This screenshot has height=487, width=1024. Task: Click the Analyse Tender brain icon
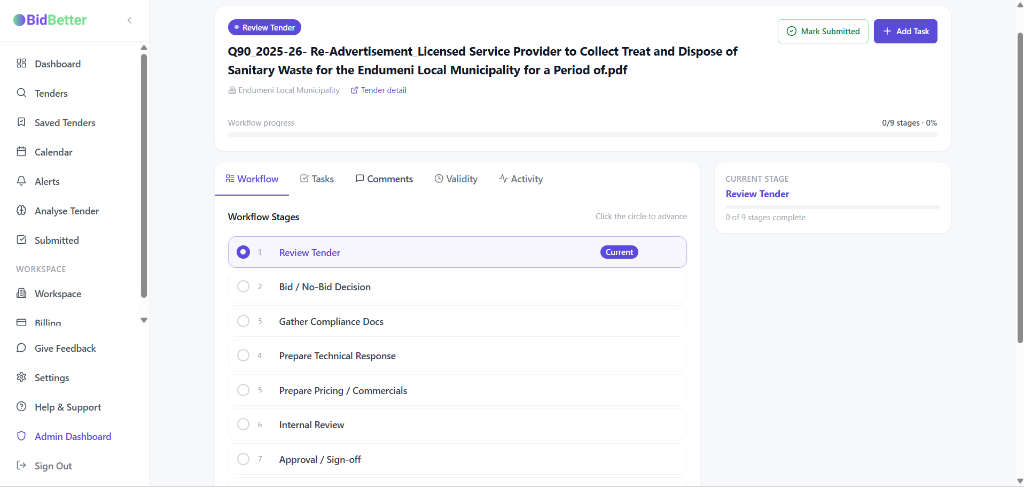[x=22, y=210]
